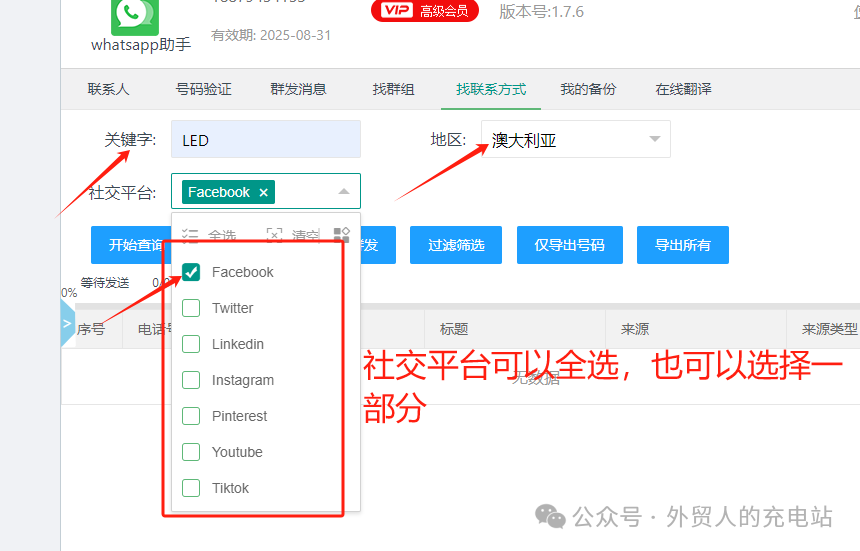Open the 在线翻译 tab

(683, 89)
